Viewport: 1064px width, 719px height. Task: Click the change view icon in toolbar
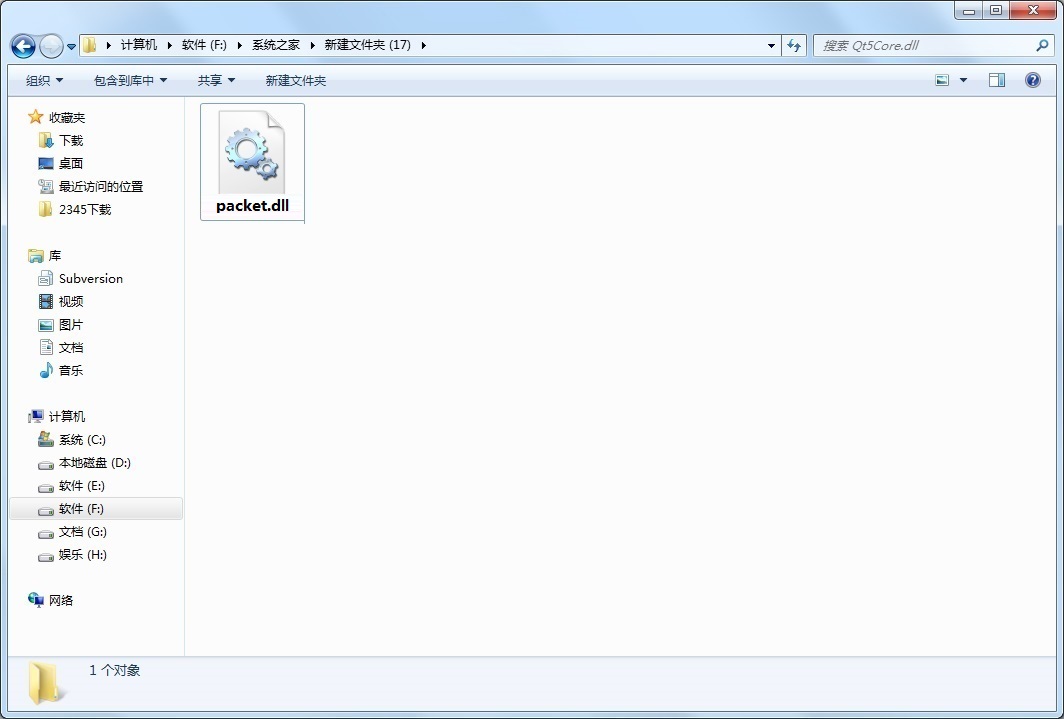pyautogui.click(x=942, y=80)
